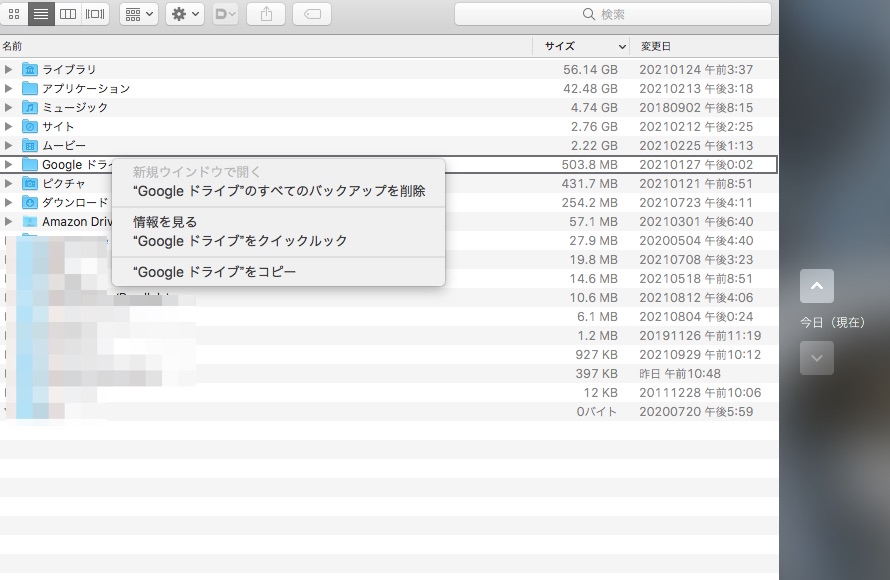The height and width of the screenshot is (580, 890).
Task: Click the share toolbar button
Action: tap(266, 14)
